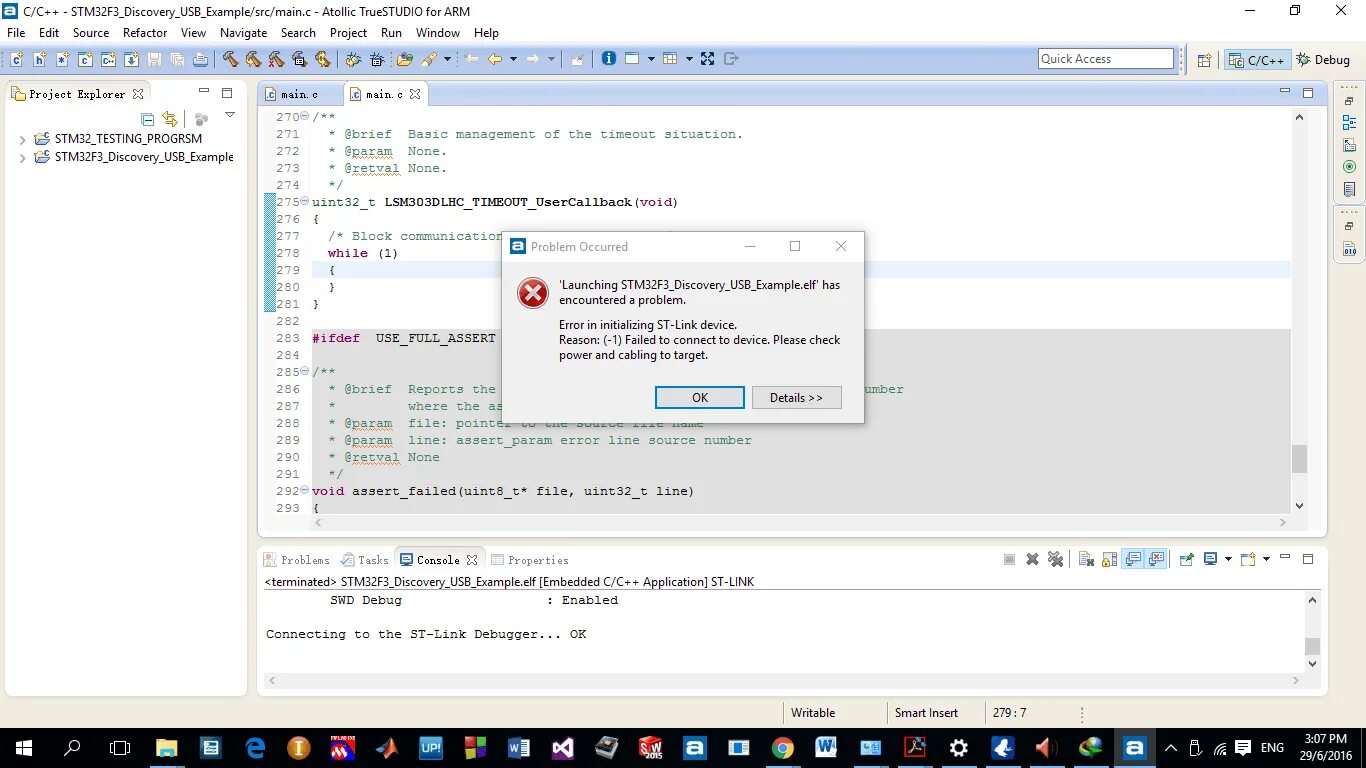
Task: Toggle Scroll Lock in Console toolbar
Action: click(1109, 559)
